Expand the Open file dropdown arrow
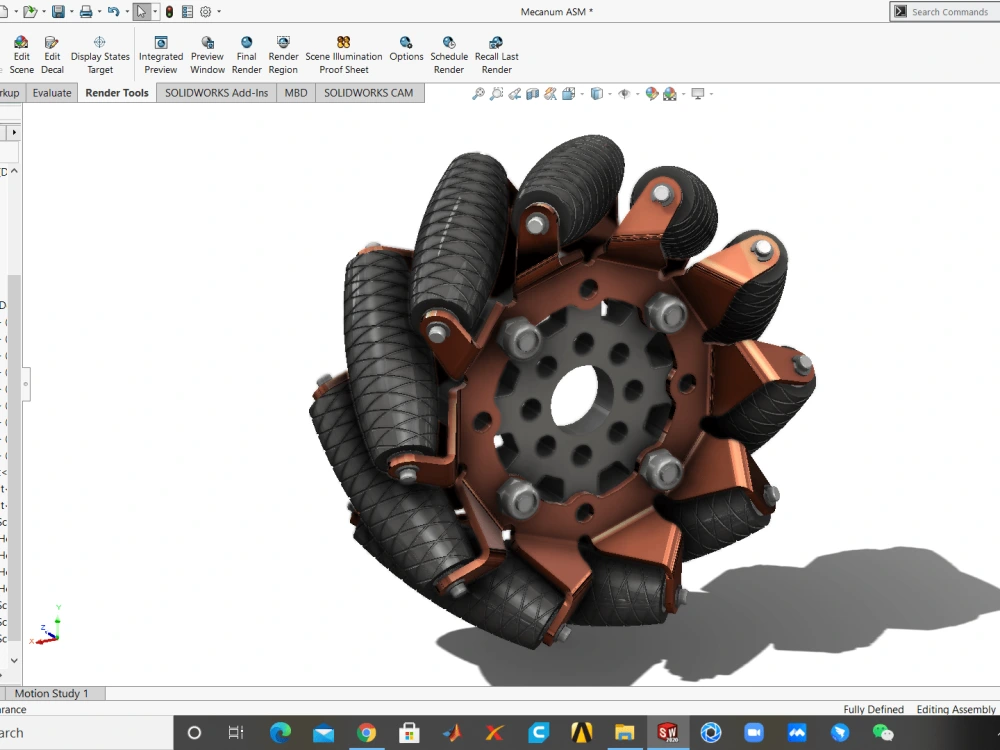 [43, 11]
